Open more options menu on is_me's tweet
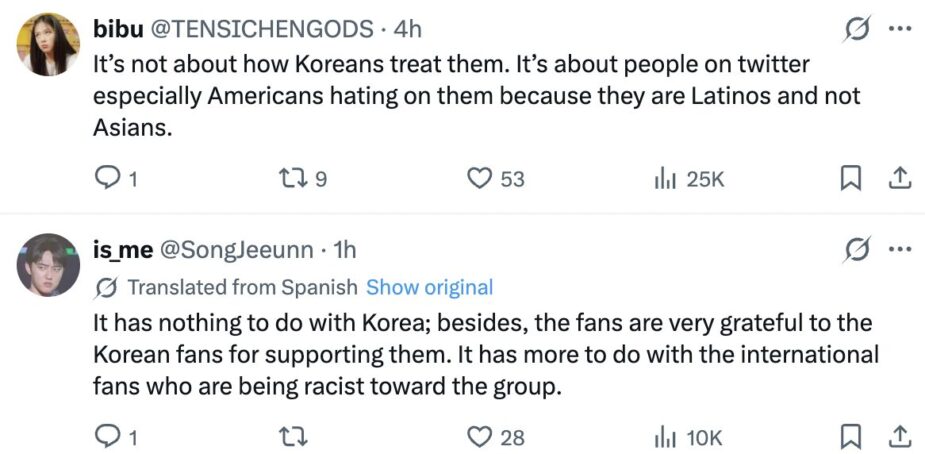925x454 pixels. click(x=900, y=250)
